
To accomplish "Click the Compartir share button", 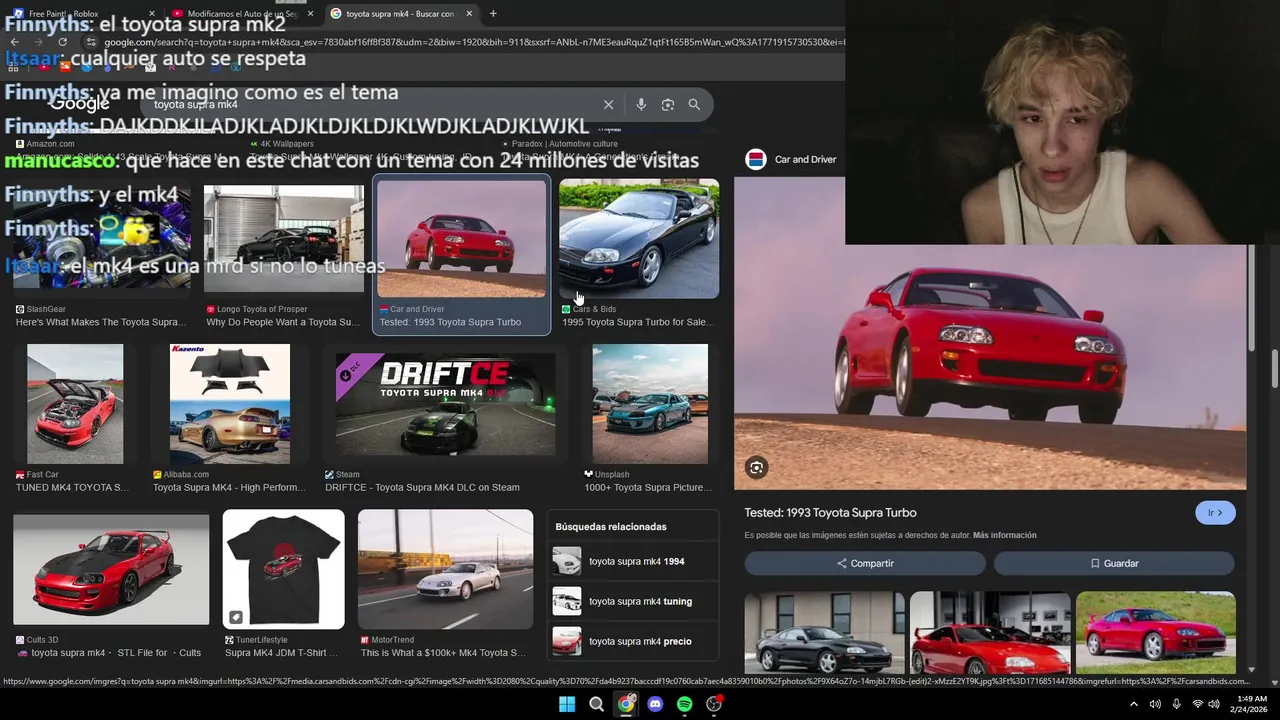I will point(865,563).
